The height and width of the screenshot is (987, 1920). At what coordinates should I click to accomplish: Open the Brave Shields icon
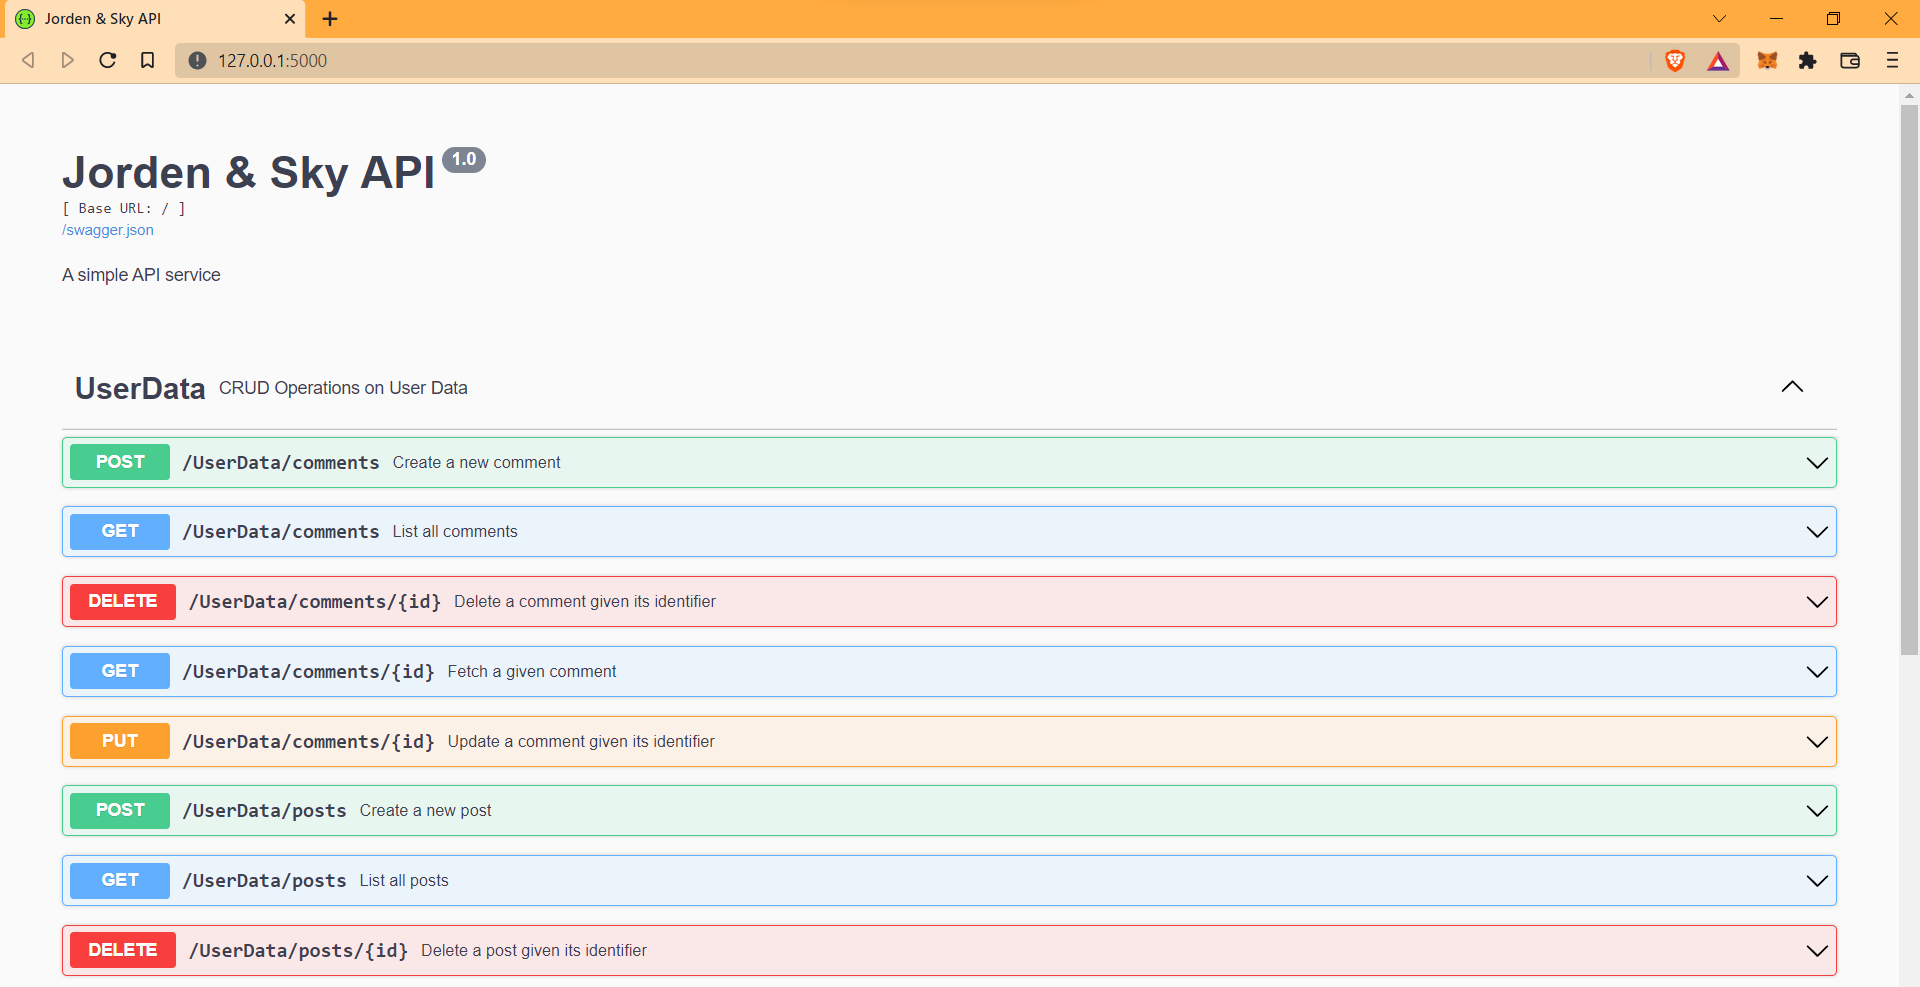point(1674,60)
